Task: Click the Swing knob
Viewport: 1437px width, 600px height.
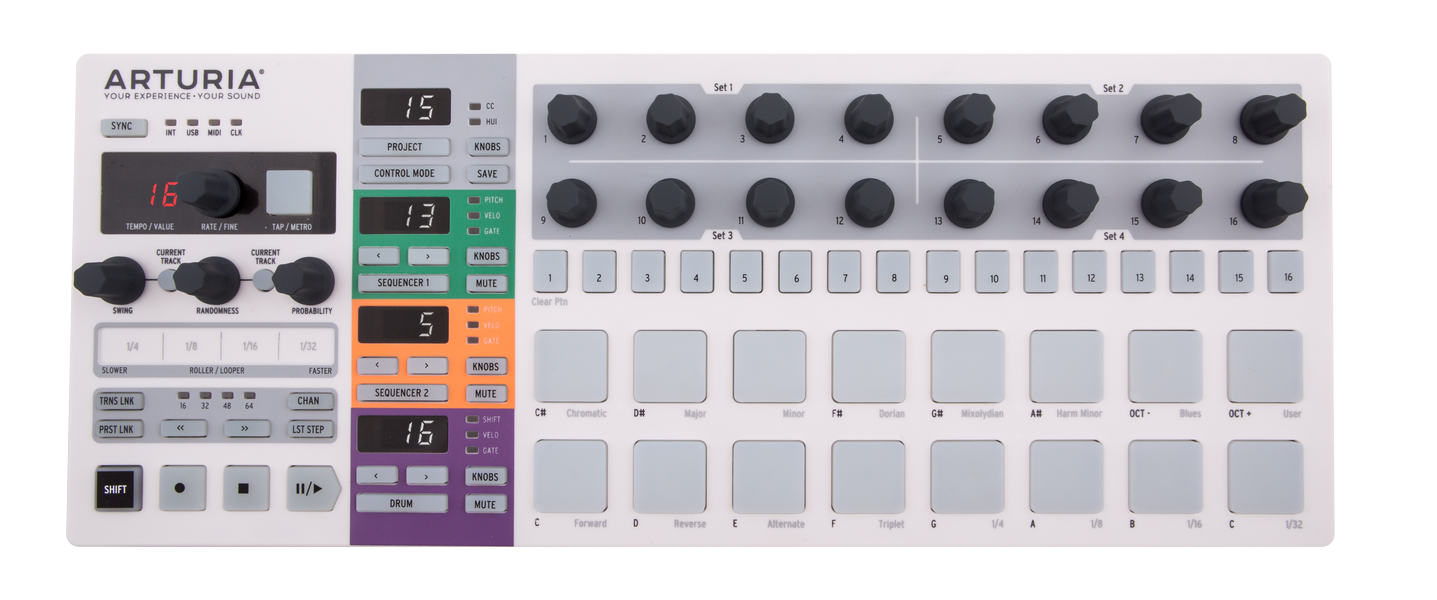Action: pyautogui.click(x=110, y=279)
